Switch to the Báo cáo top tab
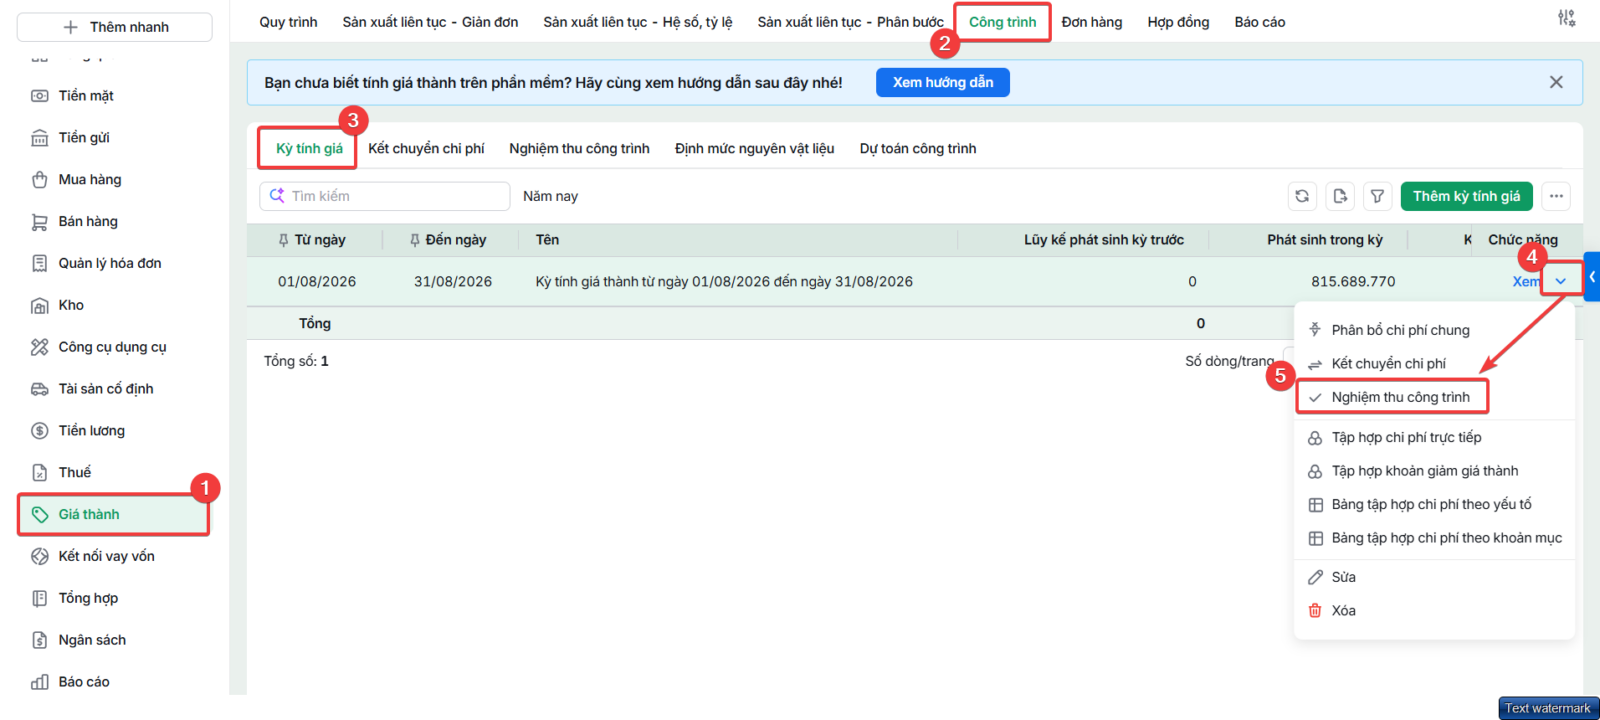The height and width of the screenshot is (720, 1600). [1260, 22]
